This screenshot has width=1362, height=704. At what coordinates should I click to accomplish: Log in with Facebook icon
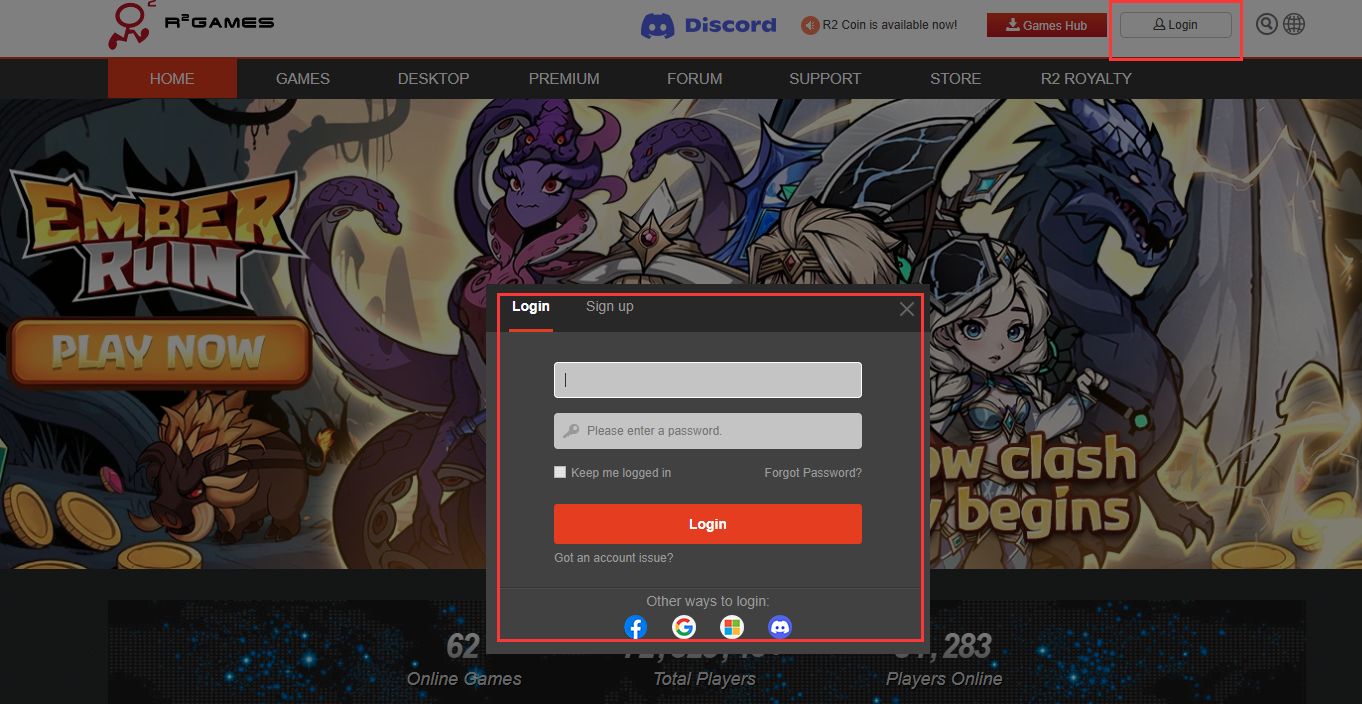coord(635,627)
